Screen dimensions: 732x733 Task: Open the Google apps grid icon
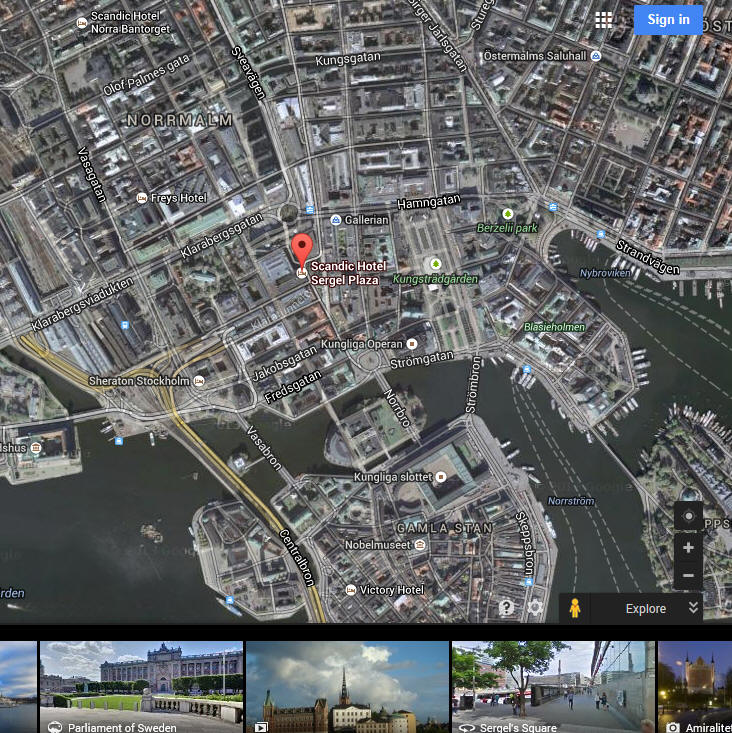[x=603, y=20]
